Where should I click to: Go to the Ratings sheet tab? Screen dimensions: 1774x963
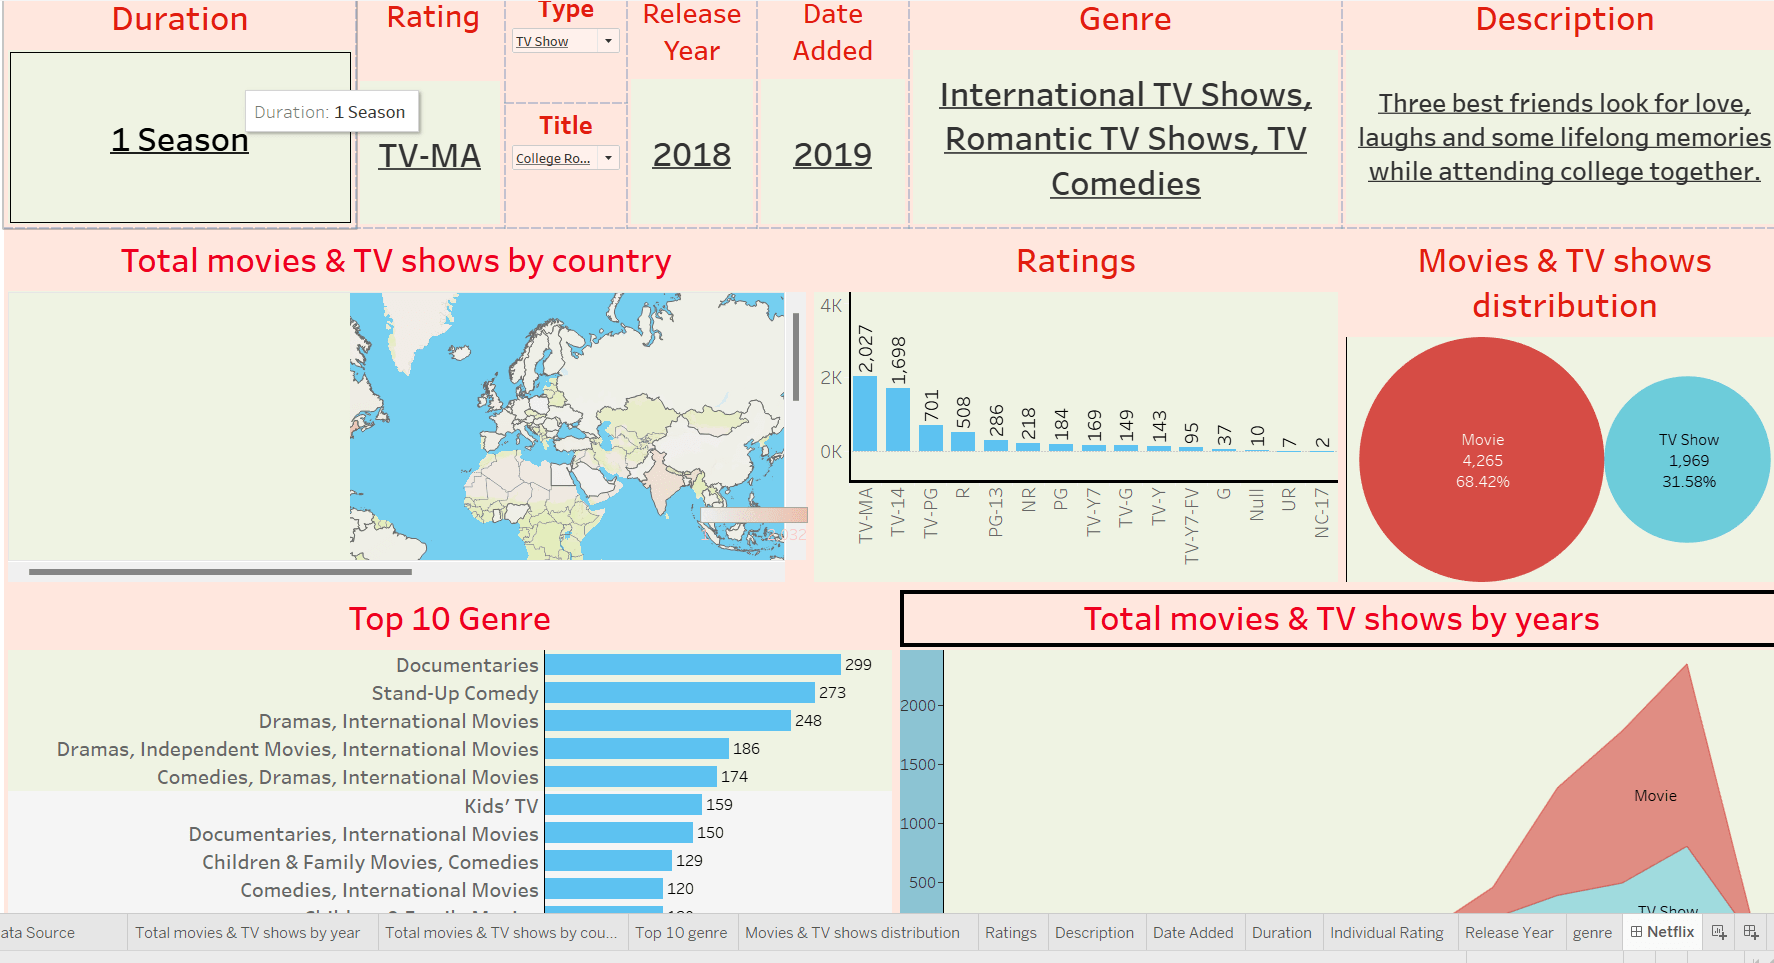tap(1010, 933)
